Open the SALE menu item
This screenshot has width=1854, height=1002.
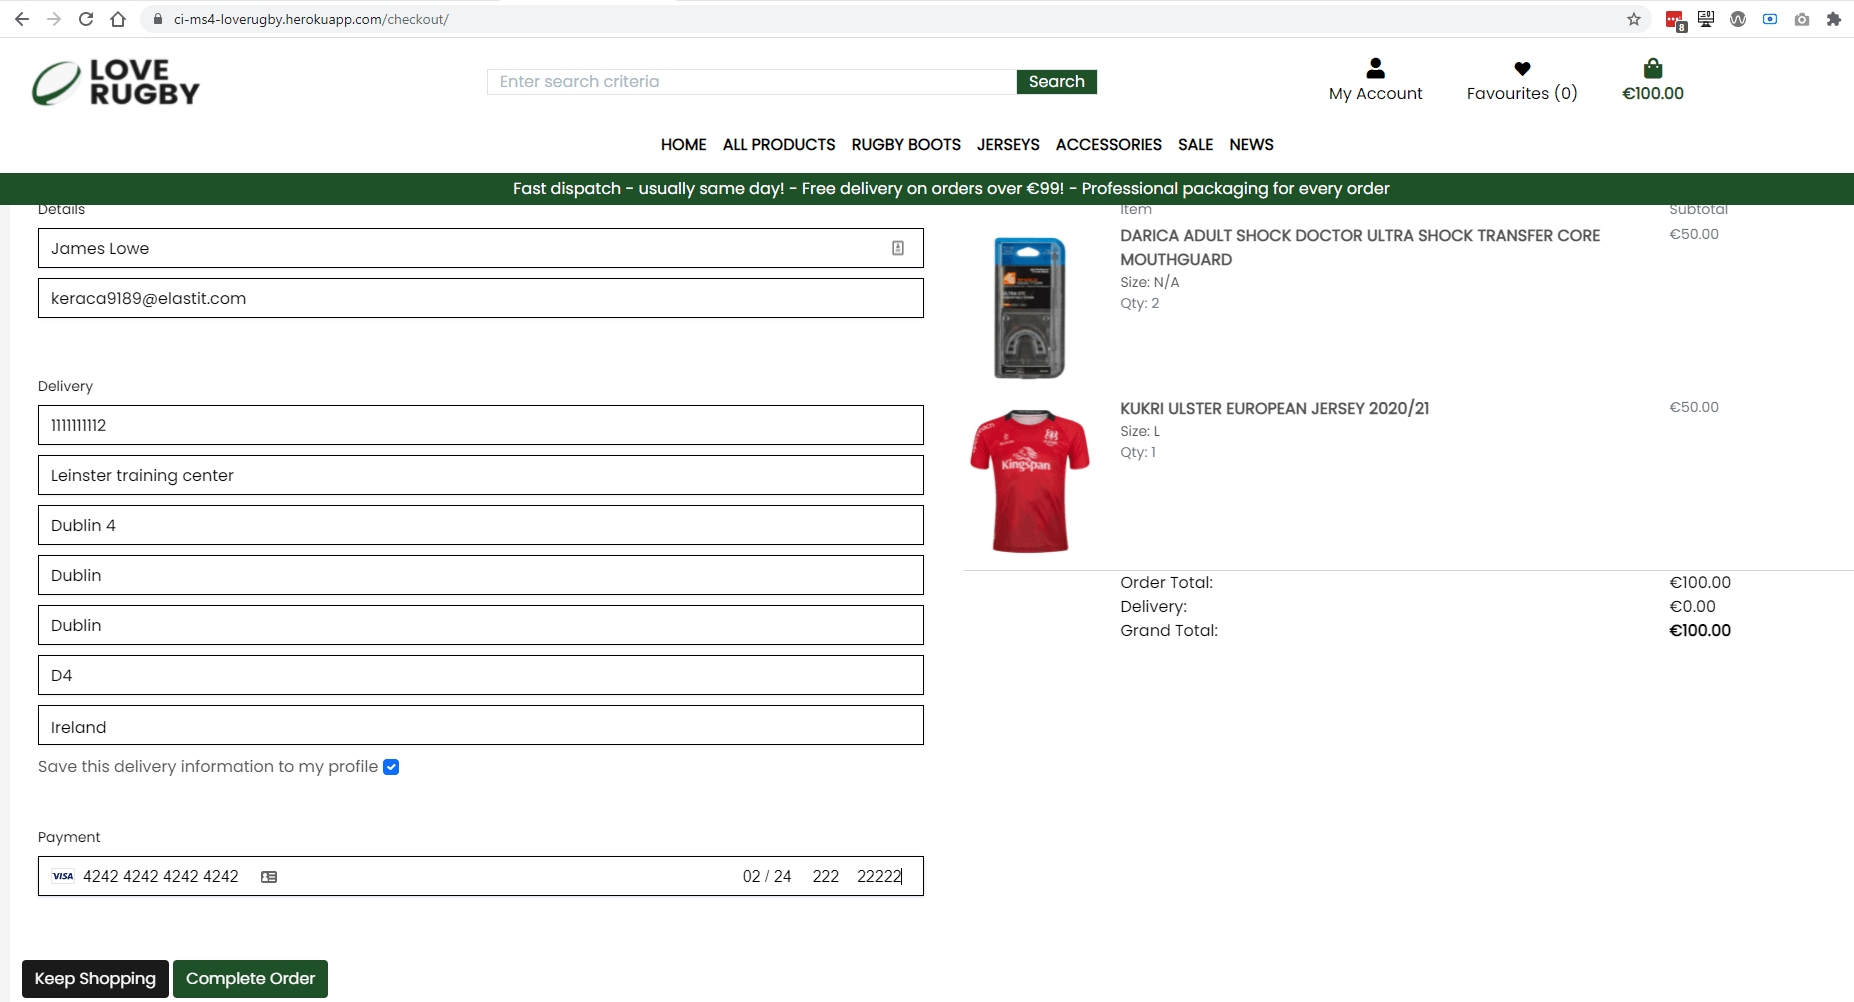(1196, 145)
